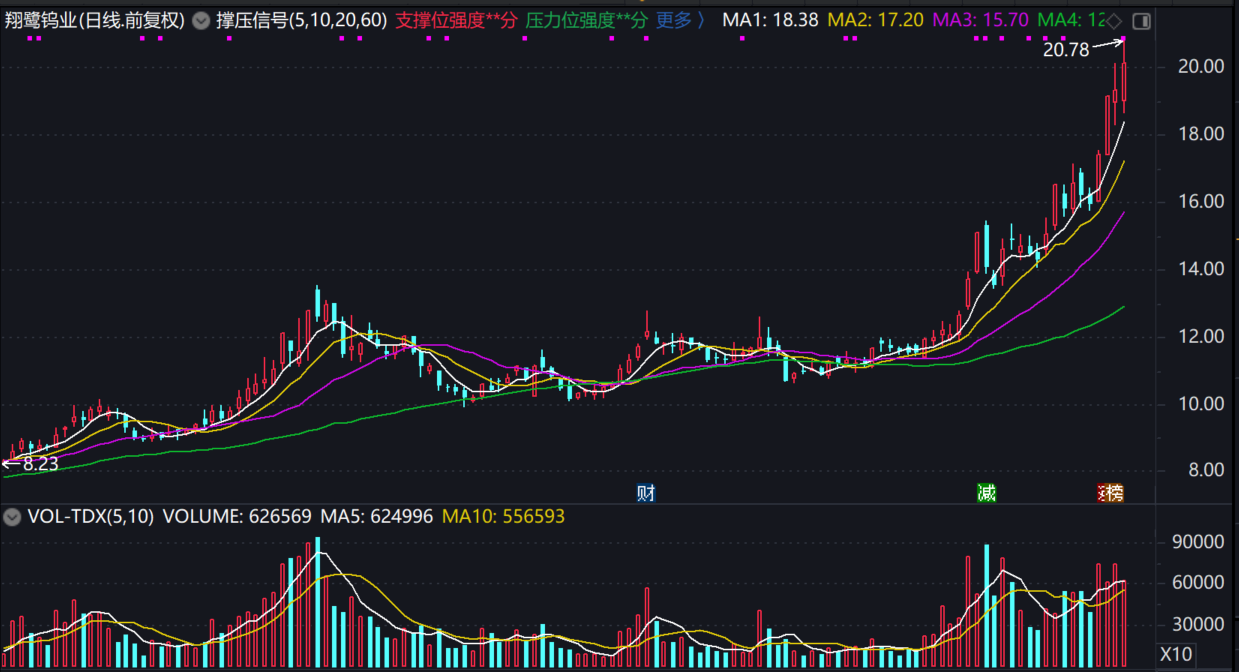Click the 8.23 low price annotation
Image resolution: width=1239 pixels, height=672 pixels.
pyautogui.click(x=38, y=463)
